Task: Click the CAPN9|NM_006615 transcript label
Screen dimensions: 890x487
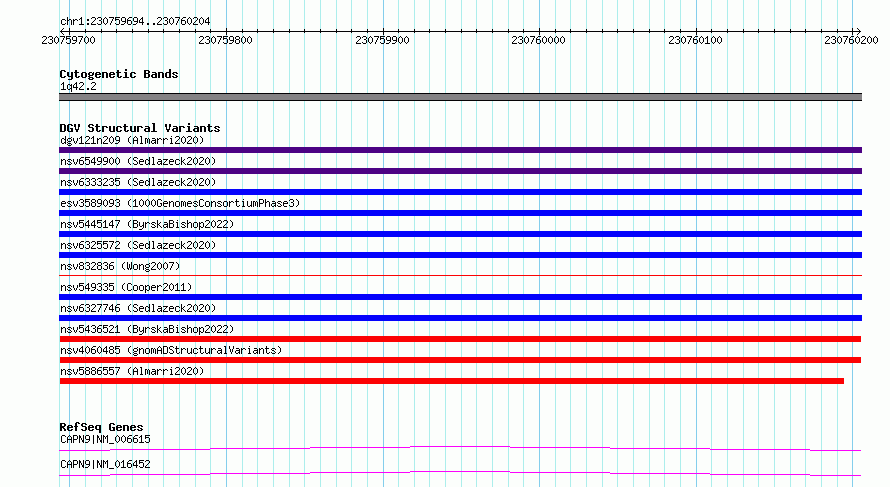Action: coord(106,439)
